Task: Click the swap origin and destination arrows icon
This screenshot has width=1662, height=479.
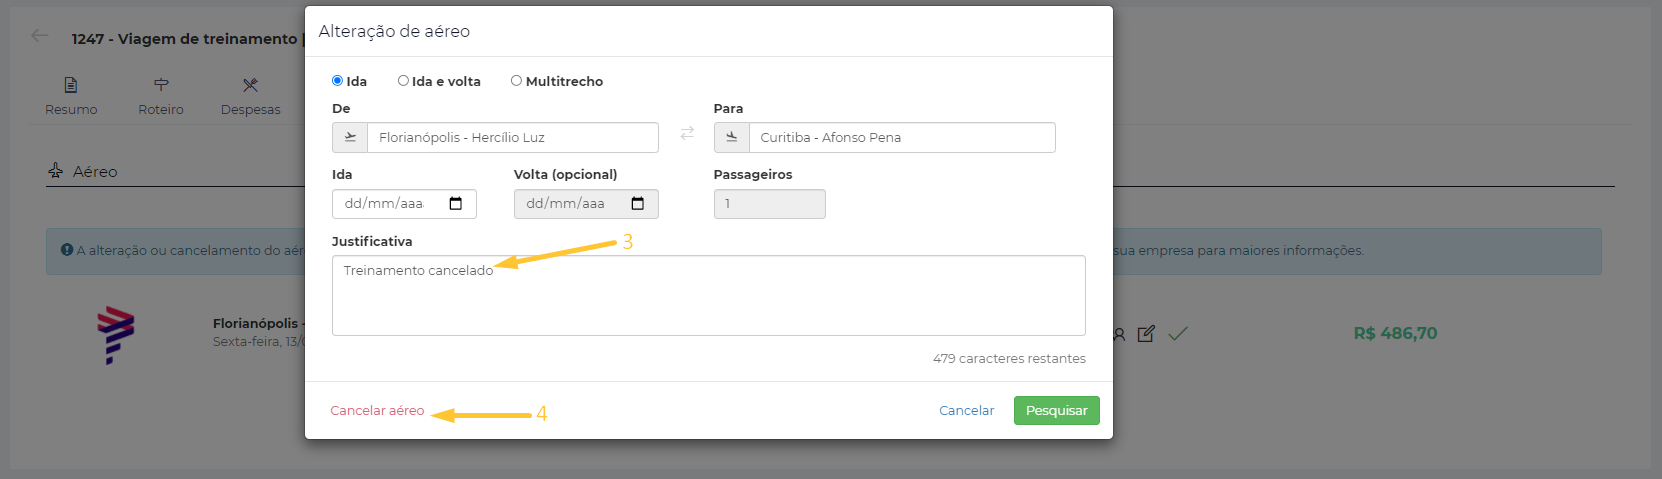Action: (x=687, y=134)
